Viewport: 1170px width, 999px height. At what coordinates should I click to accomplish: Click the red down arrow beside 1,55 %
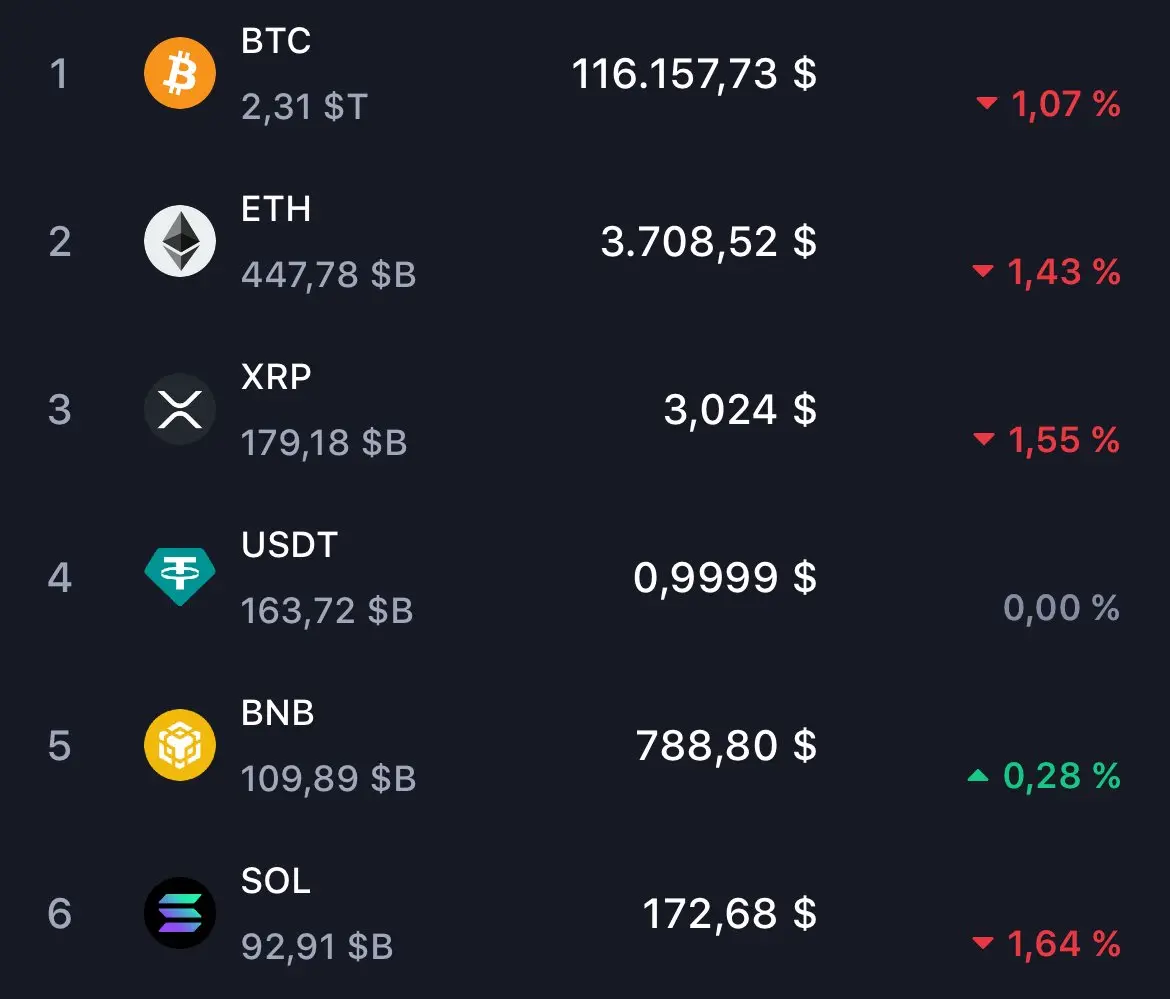coord(983,439)
